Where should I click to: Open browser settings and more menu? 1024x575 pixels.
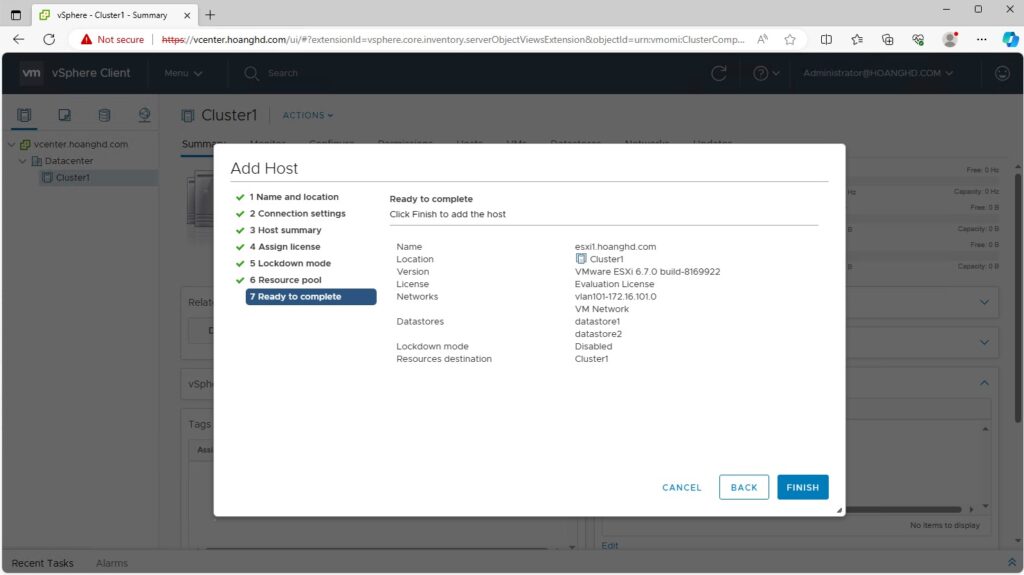pyautogui.click(x=981, y=39)
